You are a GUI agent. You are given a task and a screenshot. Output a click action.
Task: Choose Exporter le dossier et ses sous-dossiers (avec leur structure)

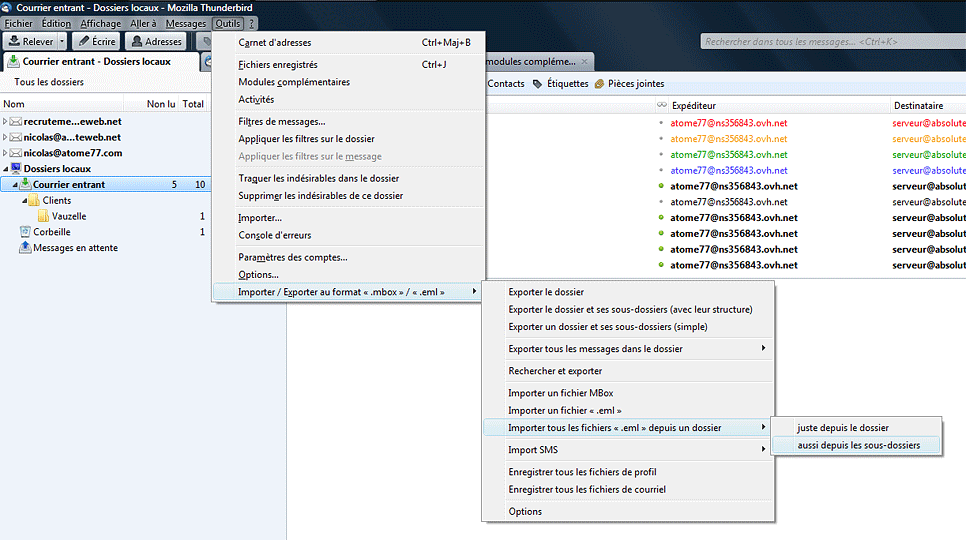tap(628, 309)
